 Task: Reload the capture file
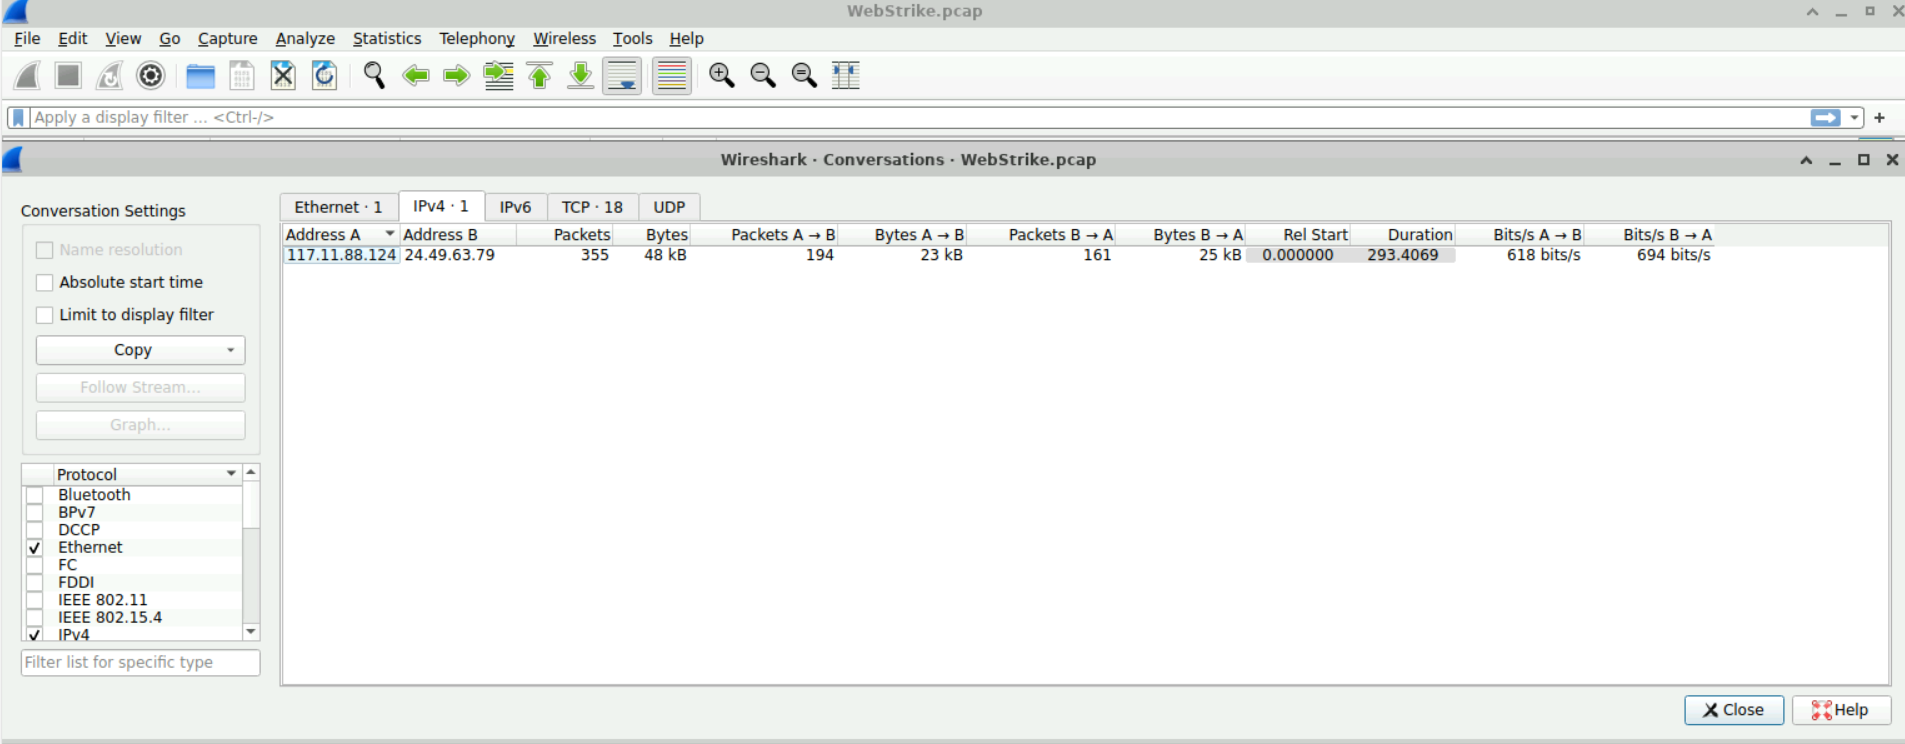pos(324,76)
